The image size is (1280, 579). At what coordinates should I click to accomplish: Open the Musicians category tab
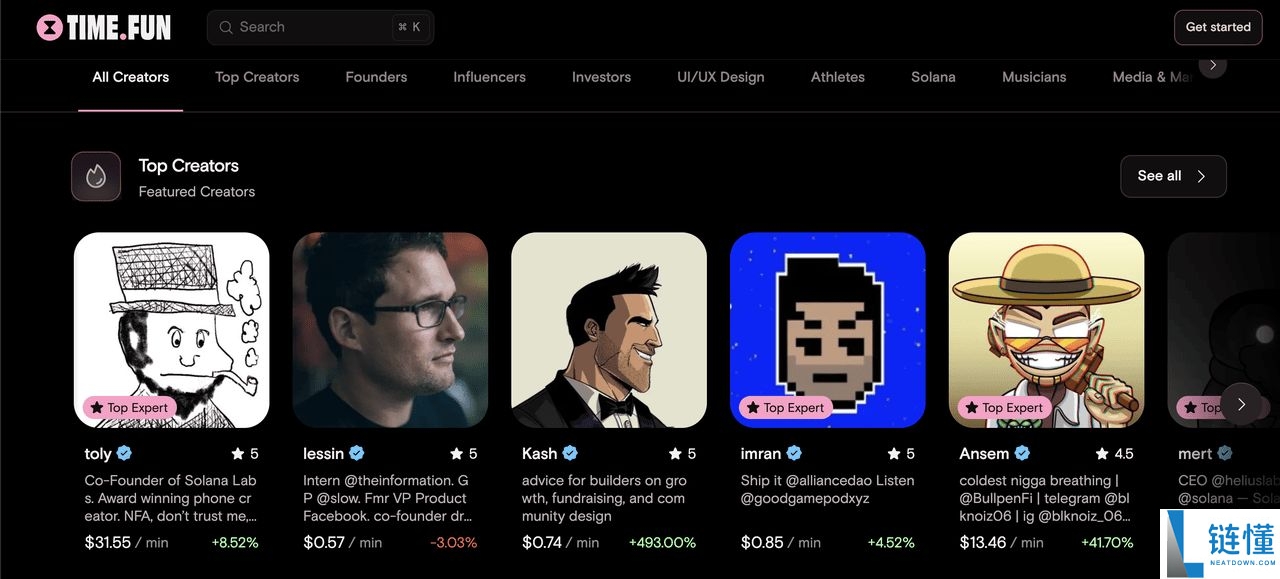tap(1034, 77)
